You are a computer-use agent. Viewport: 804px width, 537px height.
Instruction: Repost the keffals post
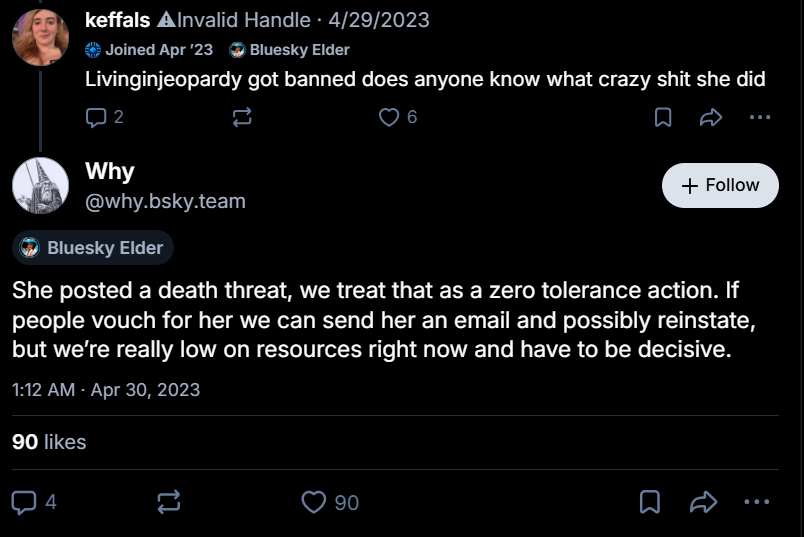[x=242, y=117]
